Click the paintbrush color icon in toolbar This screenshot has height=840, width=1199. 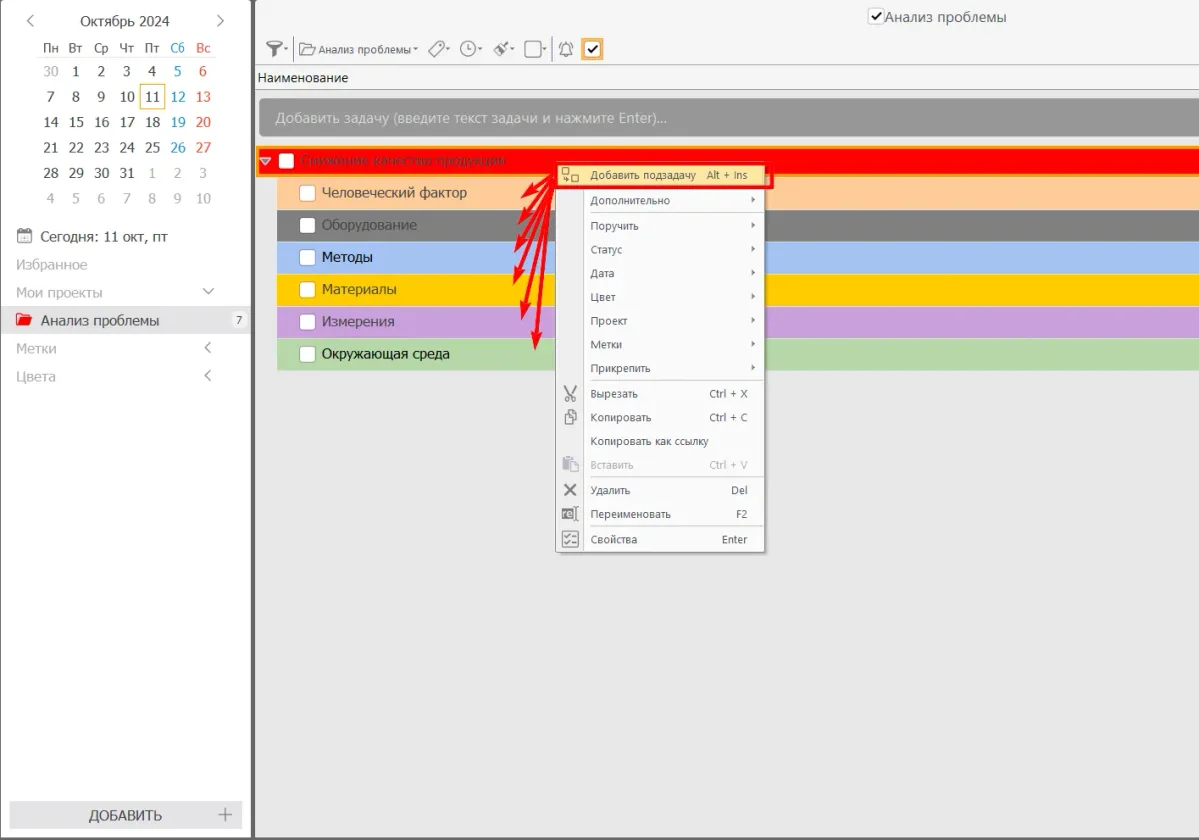click(502, 49)
